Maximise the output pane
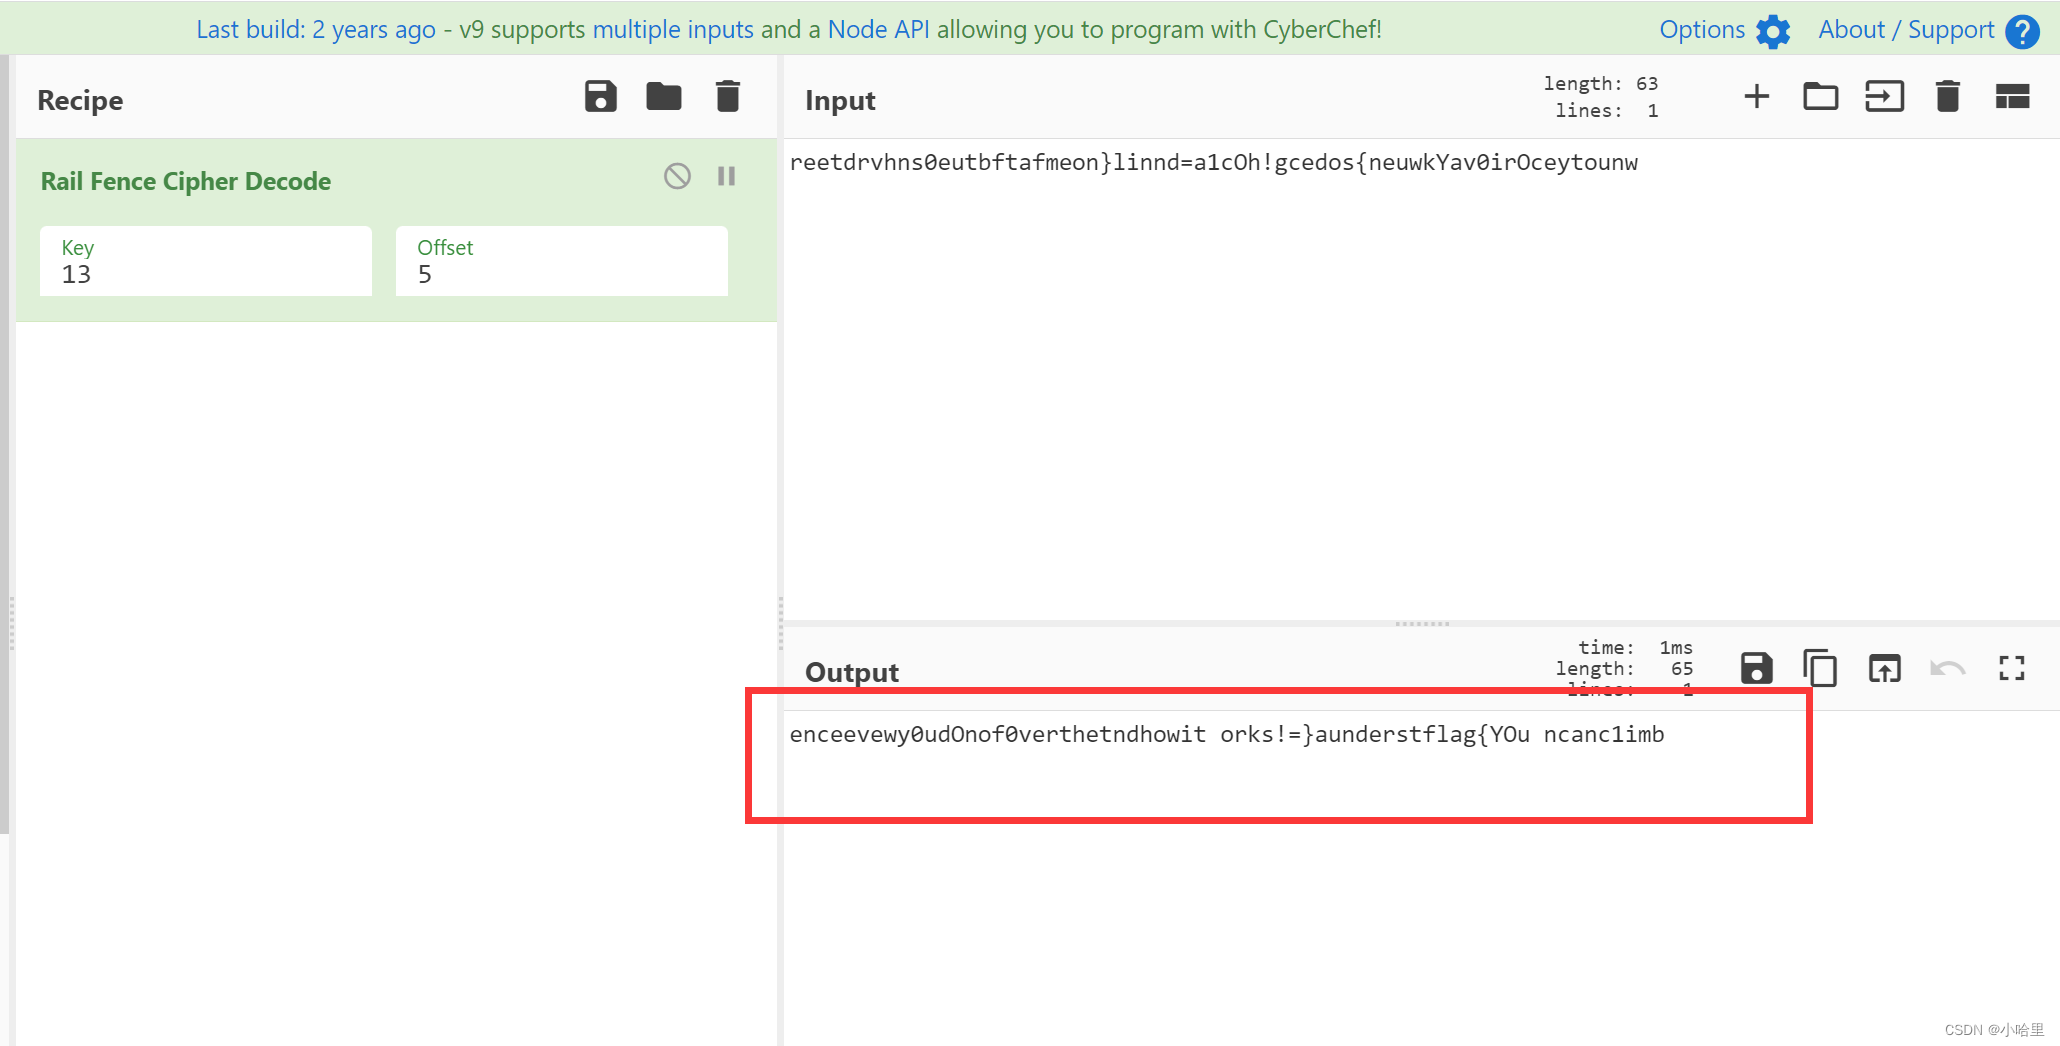This screenshot has width=2060, height=1046. pos(2012,668)
